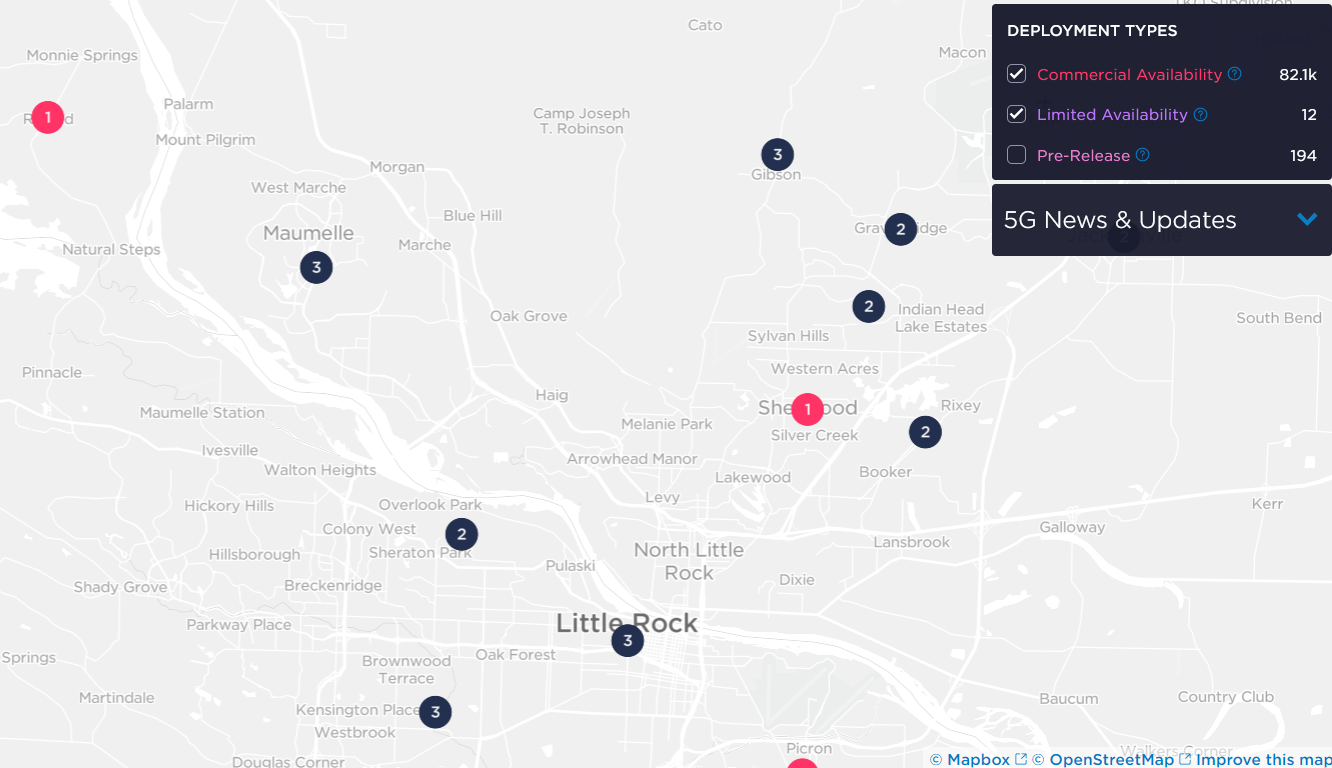Click the pink marker near Roland
The width and height of the screenshot is (1332, 768).
coord(47,117)
